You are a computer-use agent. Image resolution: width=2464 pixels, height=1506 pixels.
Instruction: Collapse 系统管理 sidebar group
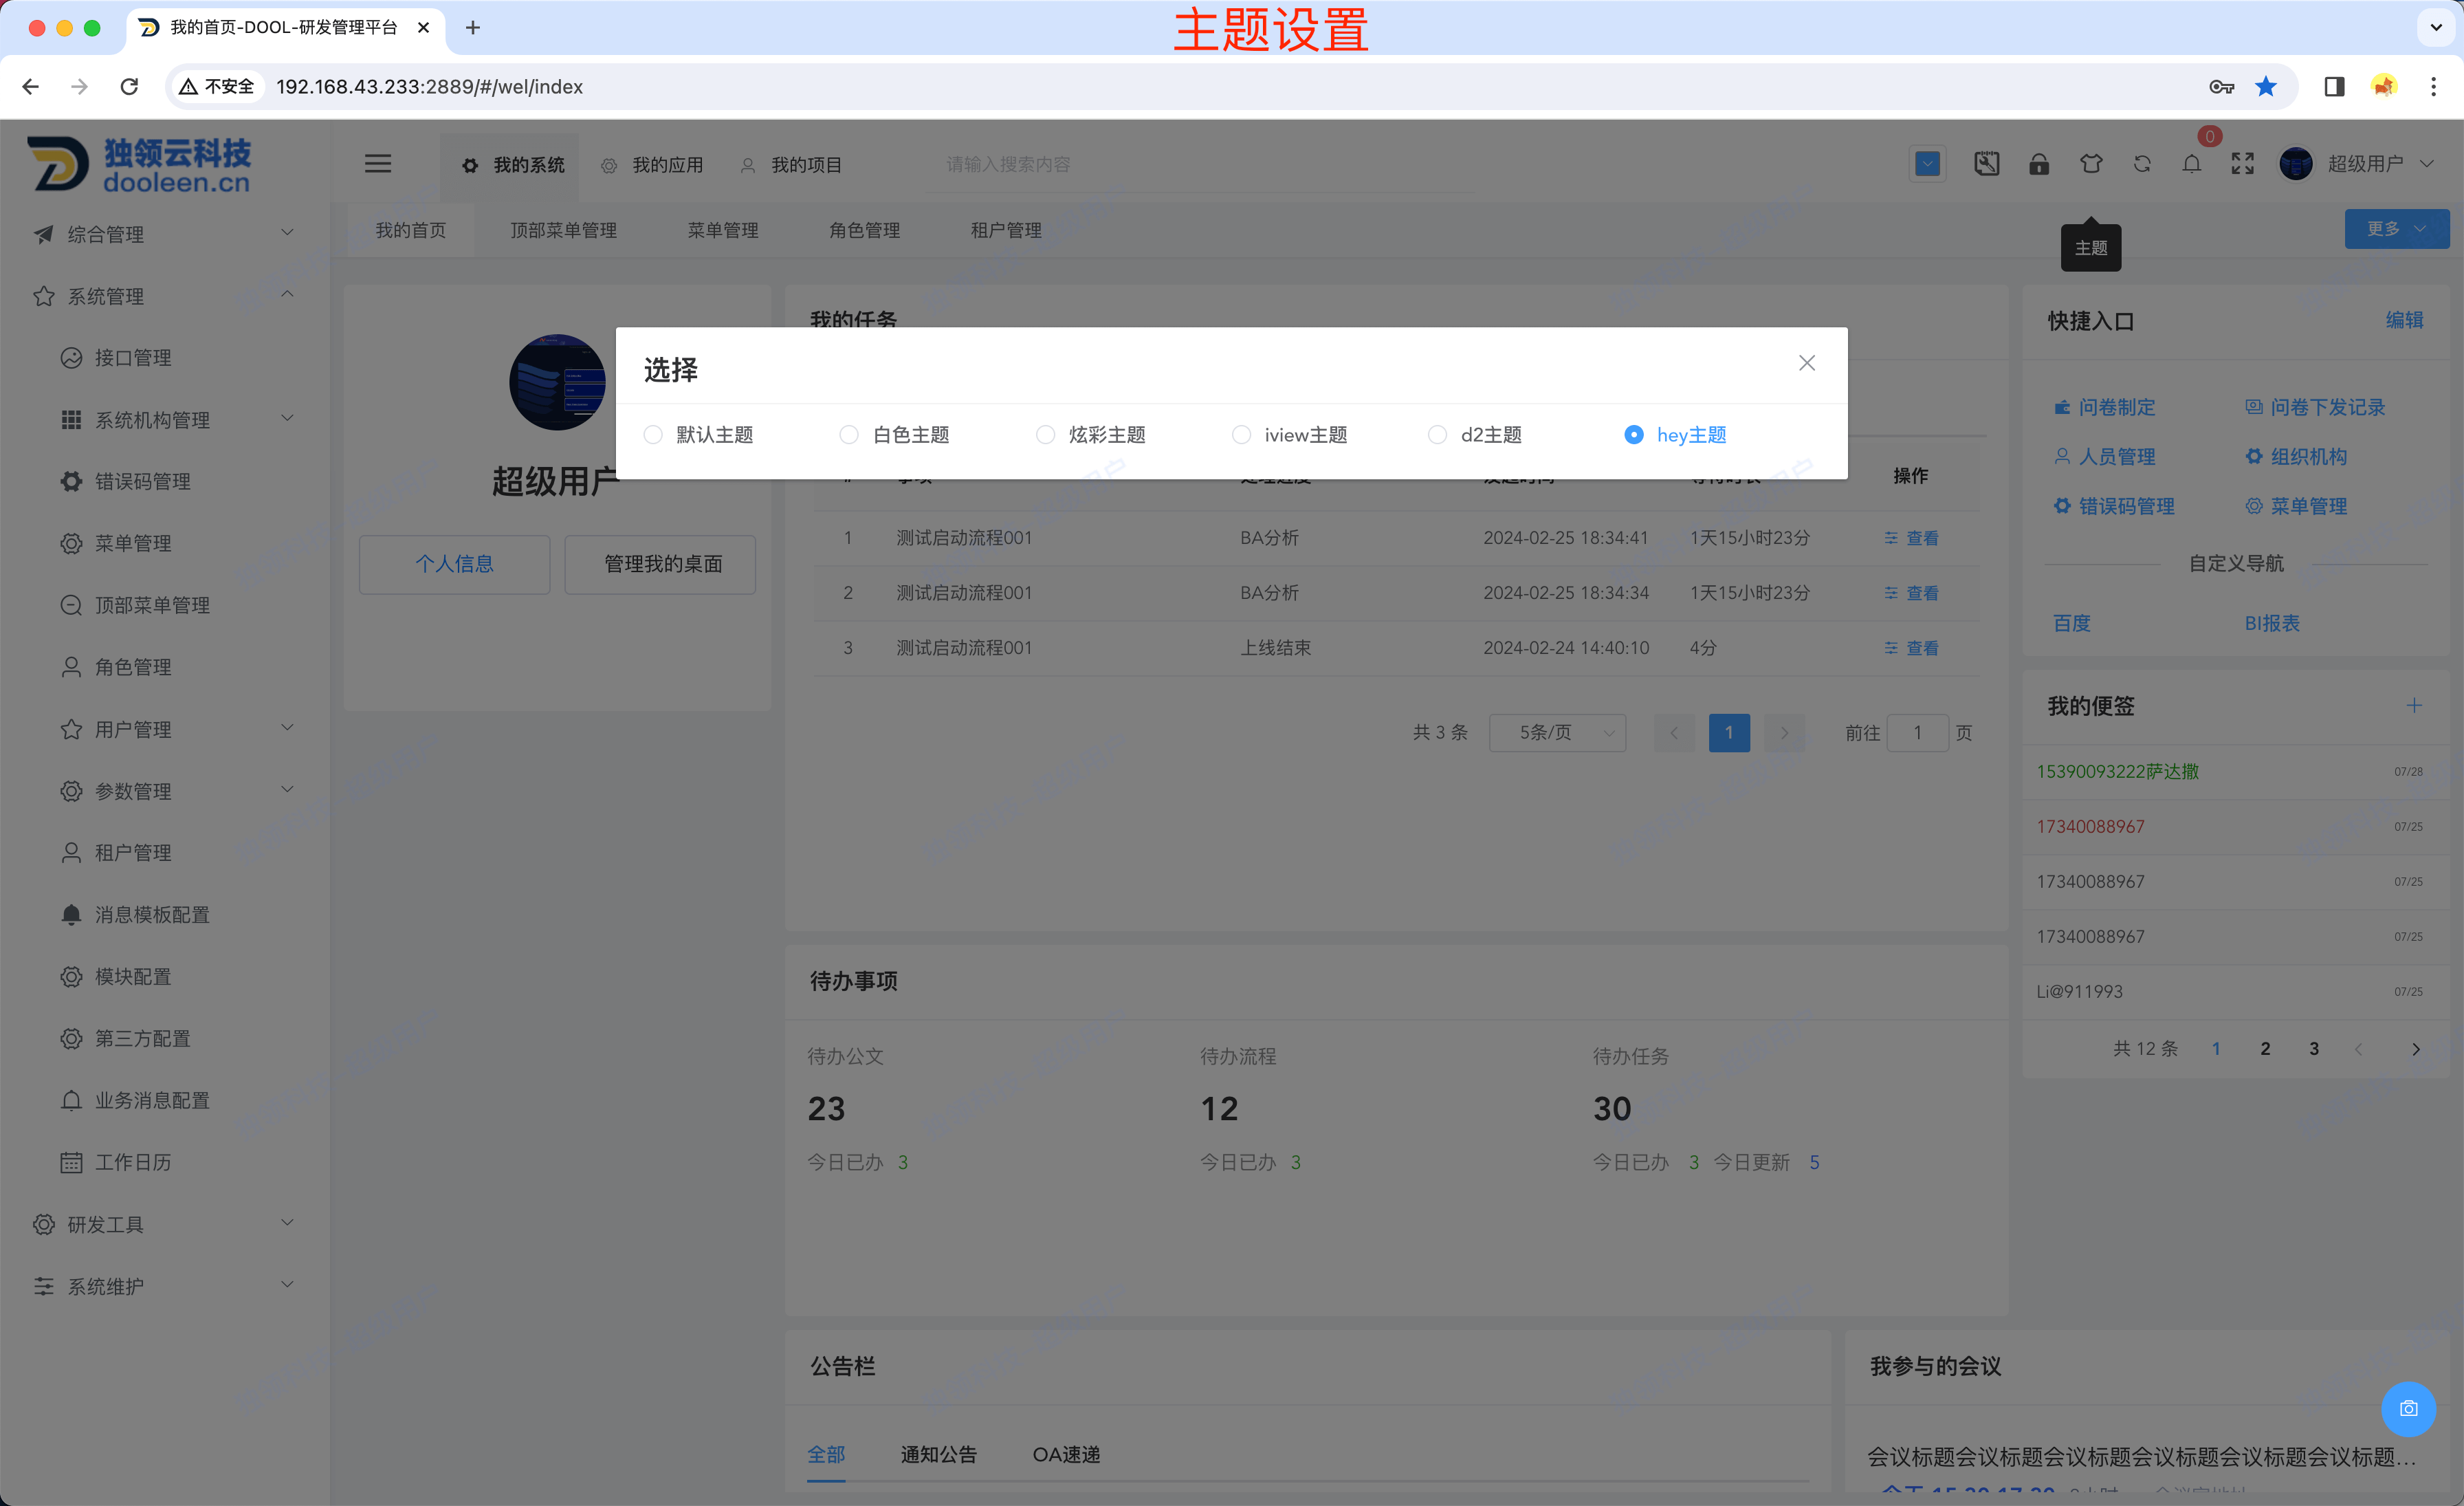coord(165,296)
